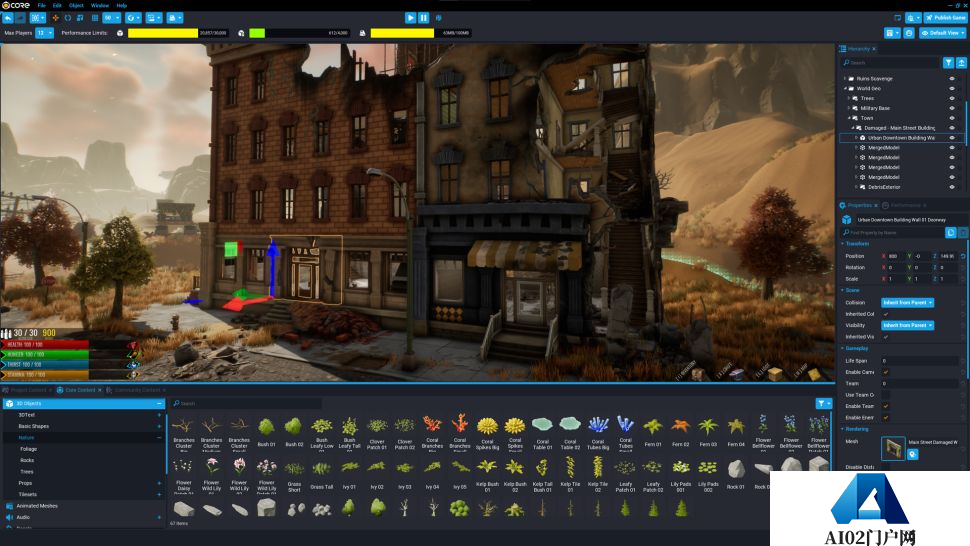Open the Help menu
This screenshot has height=546, width=970.
coord(121,5)
